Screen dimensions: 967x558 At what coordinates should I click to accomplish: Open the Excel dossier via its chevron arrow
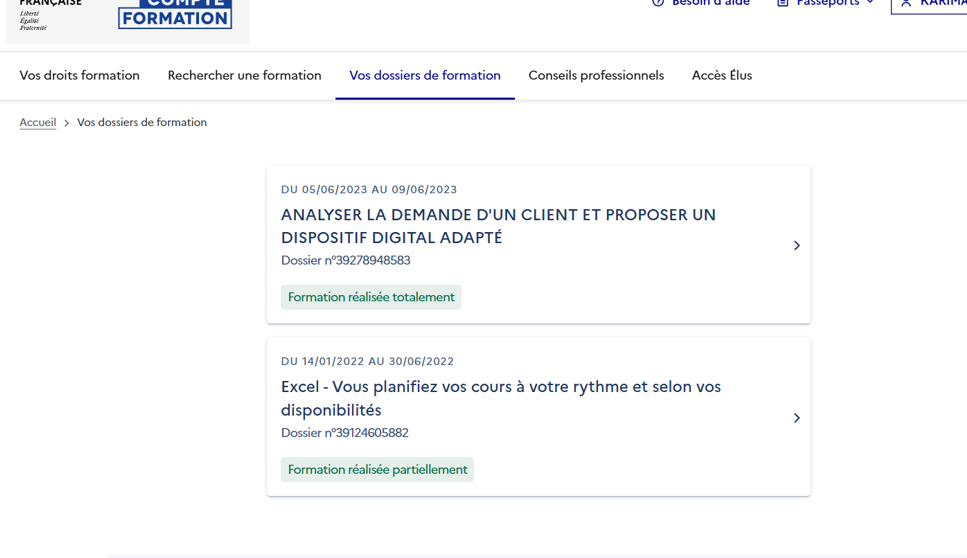pyautogui.click(x=796, y=418)
